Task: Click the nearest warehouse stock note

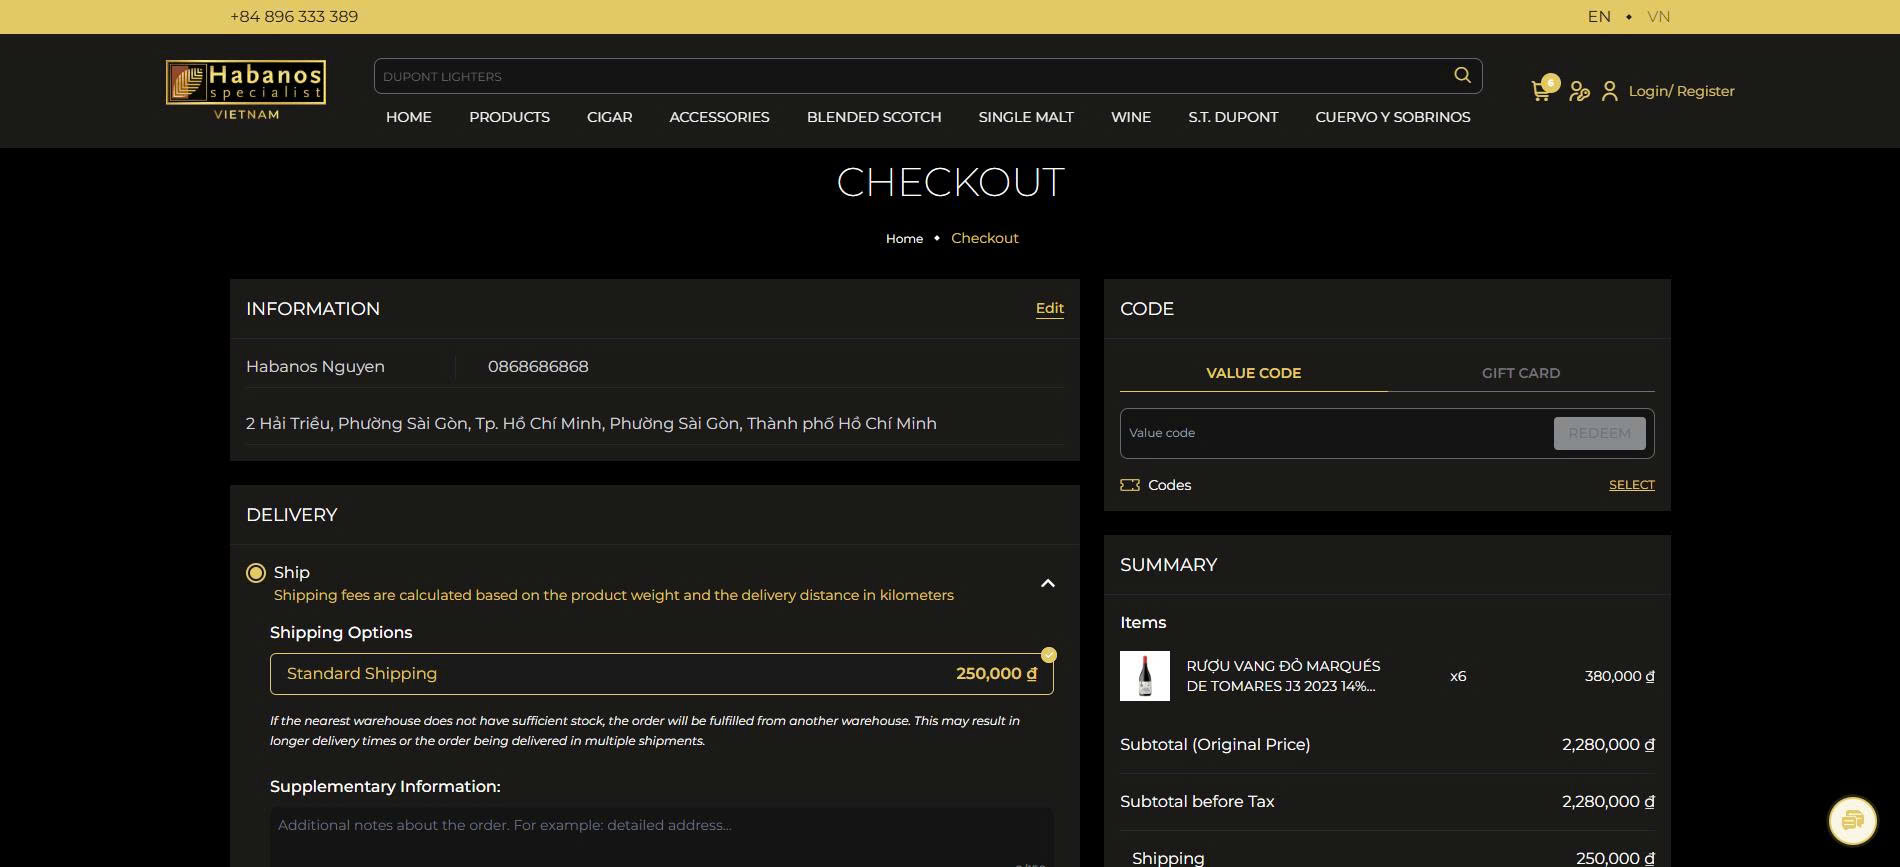Action: (645, 731)
